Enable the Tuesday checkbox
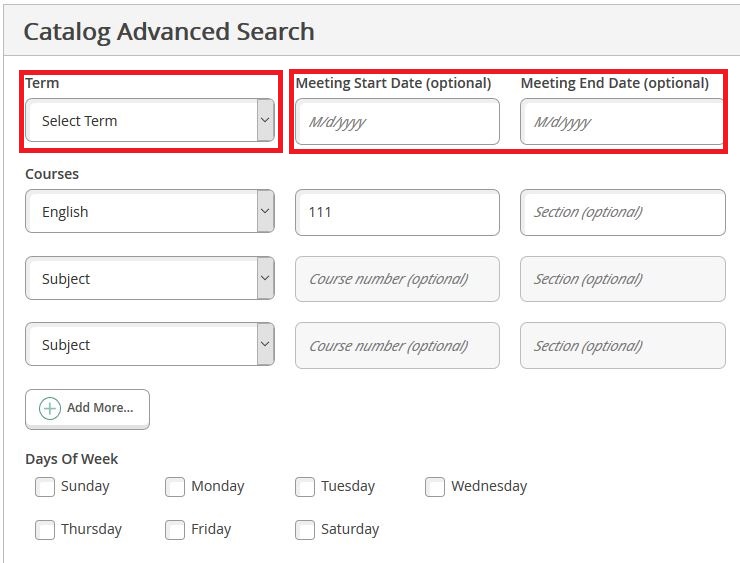The height and width of the screenshot is (563, 740). click(305, 487)
